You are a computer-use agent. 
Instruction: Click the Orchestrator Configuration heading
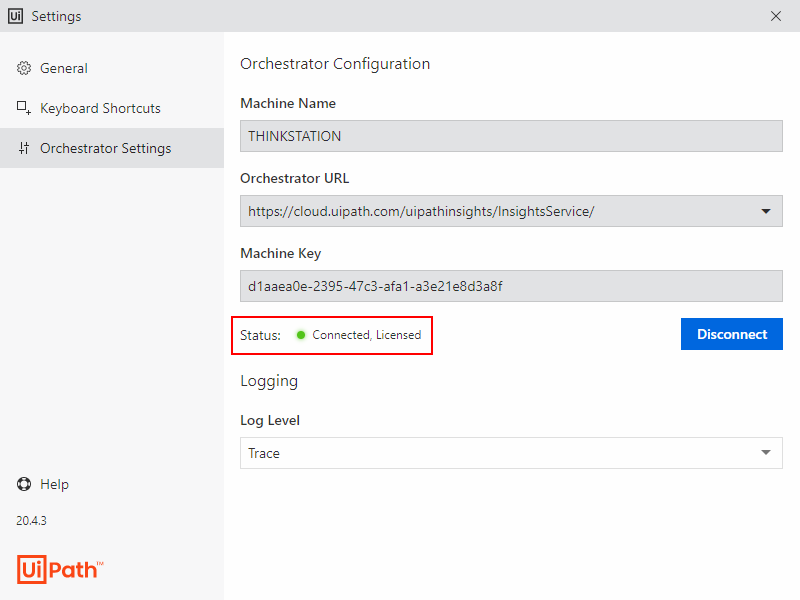coord(335,64)
